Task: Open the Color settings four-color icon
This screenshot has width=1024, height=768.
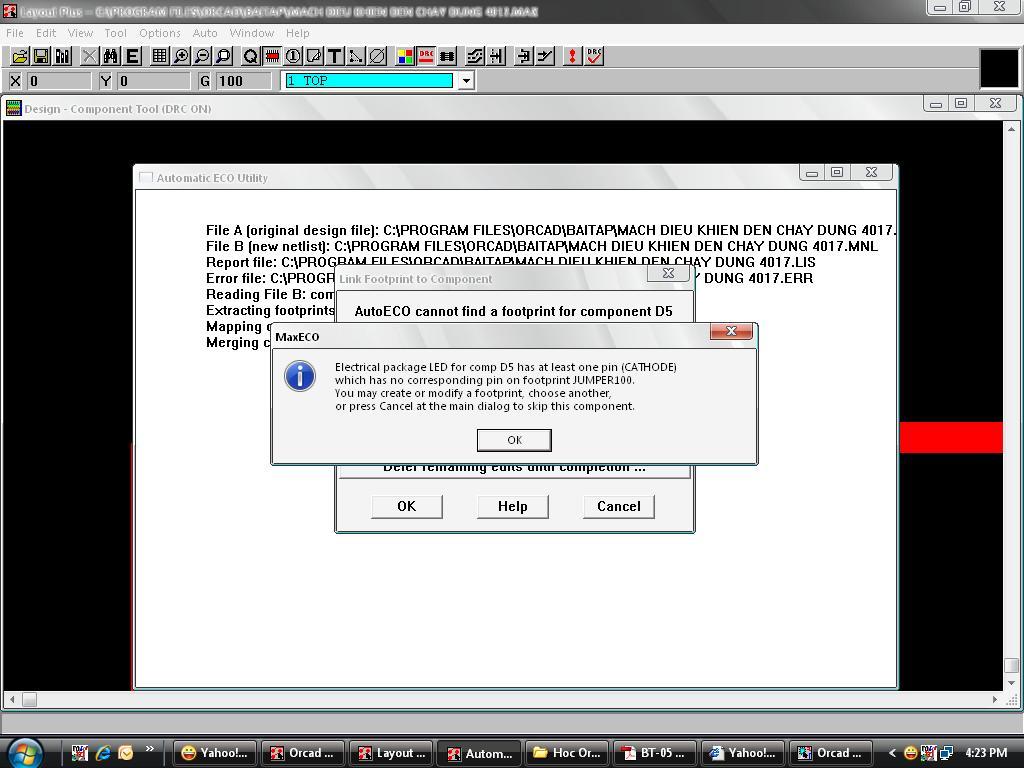Action: [x=405, y=56]
